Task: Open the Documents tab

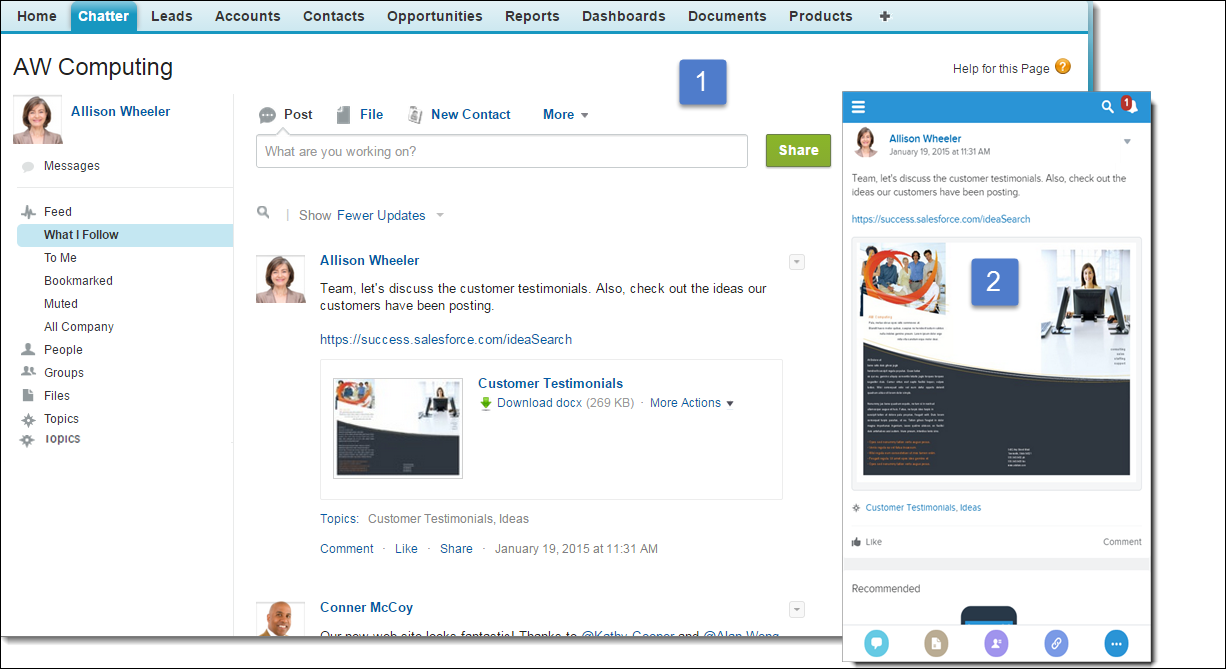Action: (x=727, y=16)
